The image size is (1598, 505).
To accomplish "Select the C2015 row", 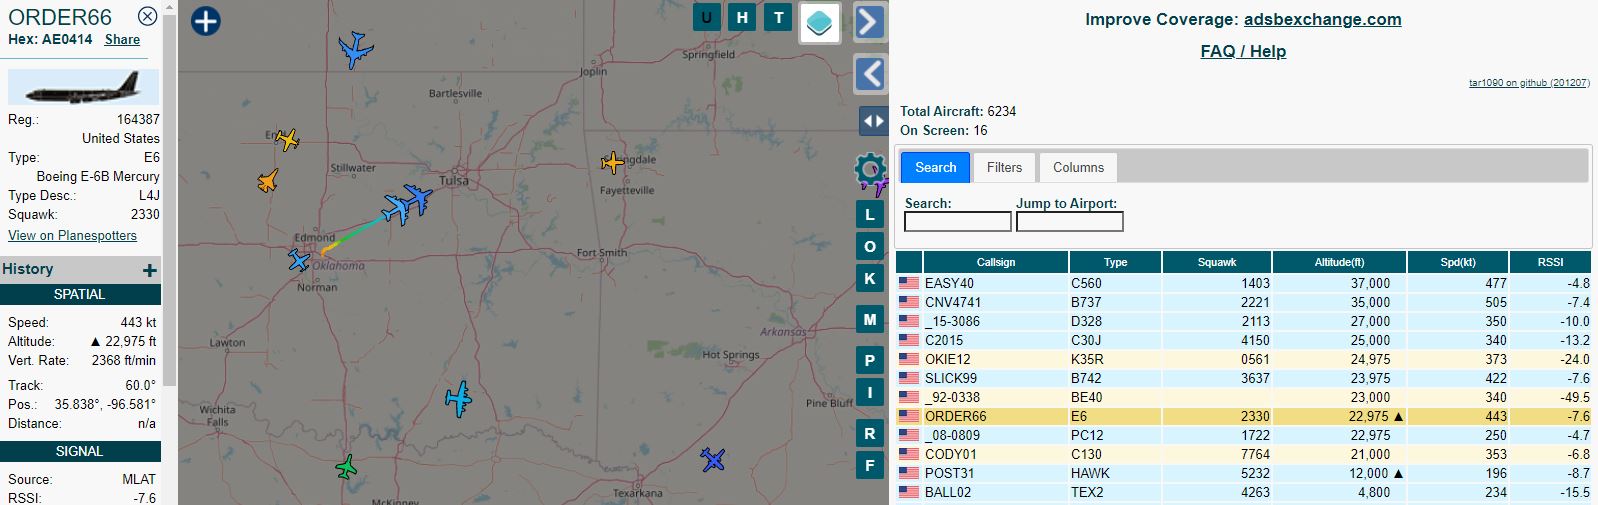I will coord(1244,340).
